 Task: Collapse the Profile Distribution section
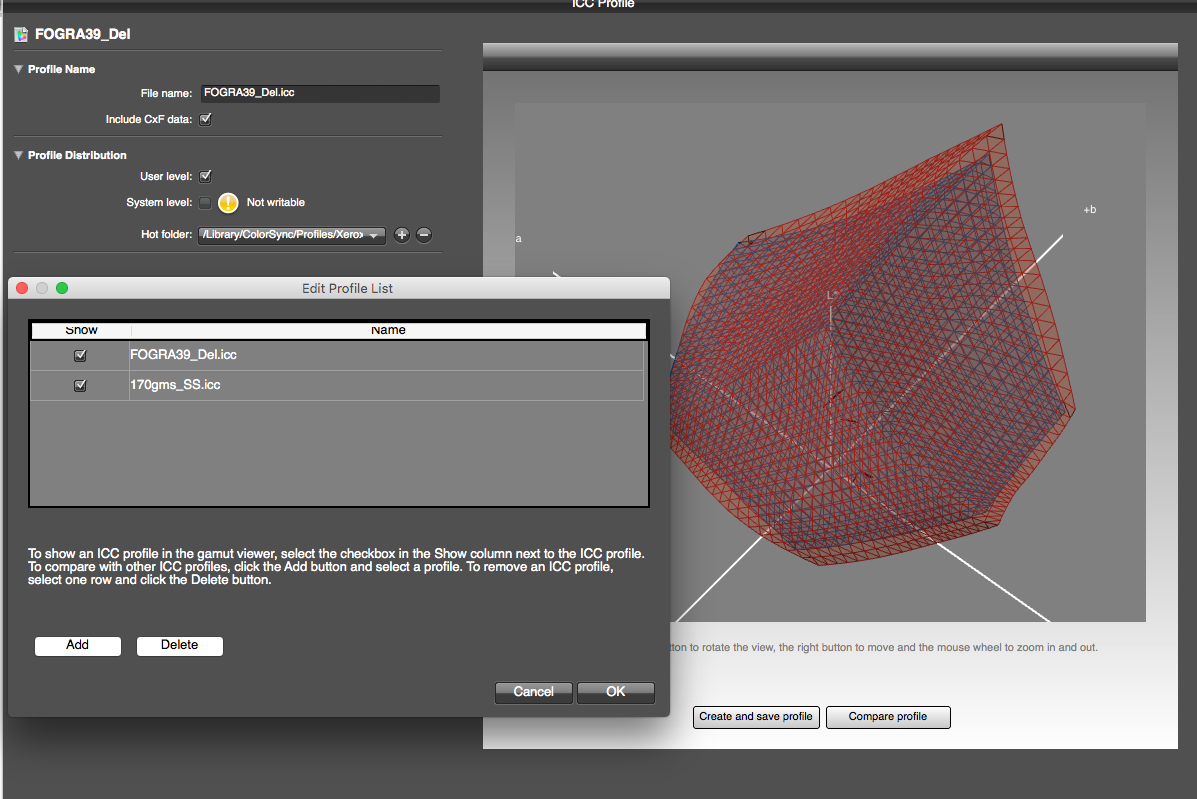coord(18,155)
